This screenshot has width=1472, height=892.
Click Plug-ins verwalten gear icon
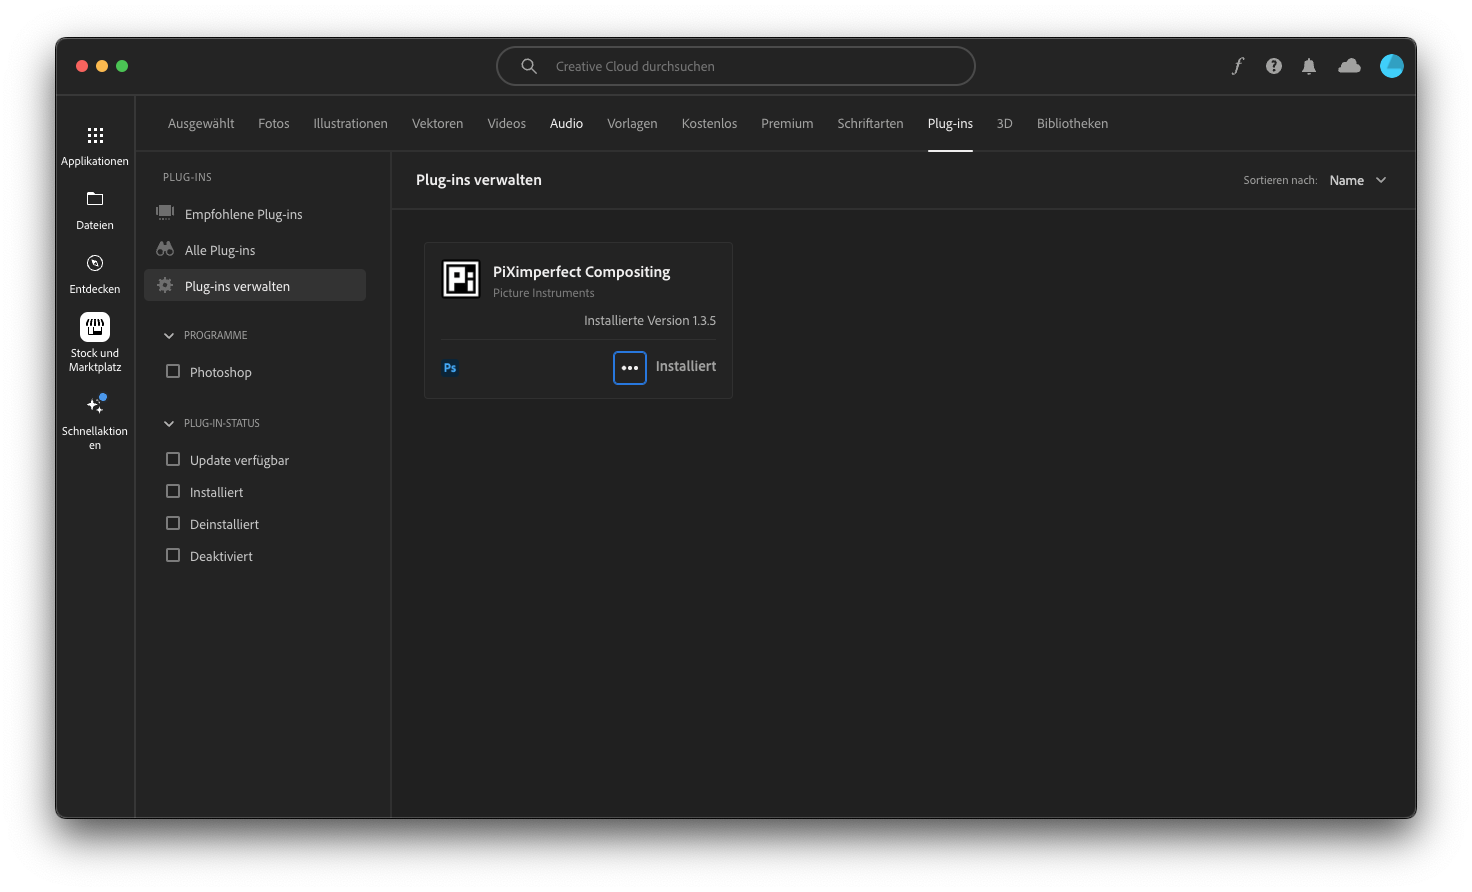165,285
